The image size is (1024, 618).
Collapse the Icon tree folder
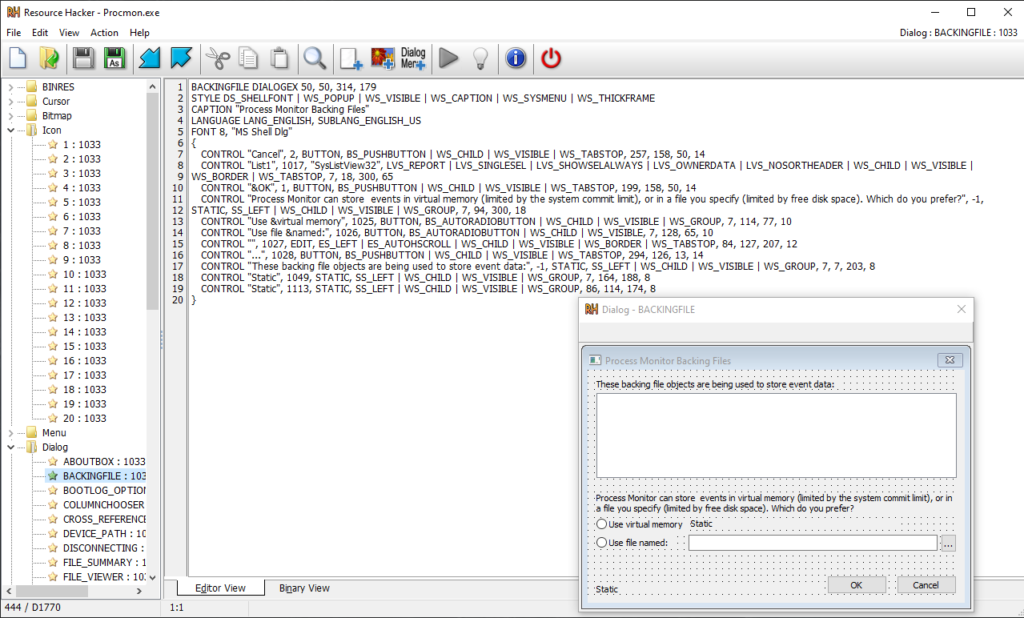pyautogui.click(x=10, y=130)
